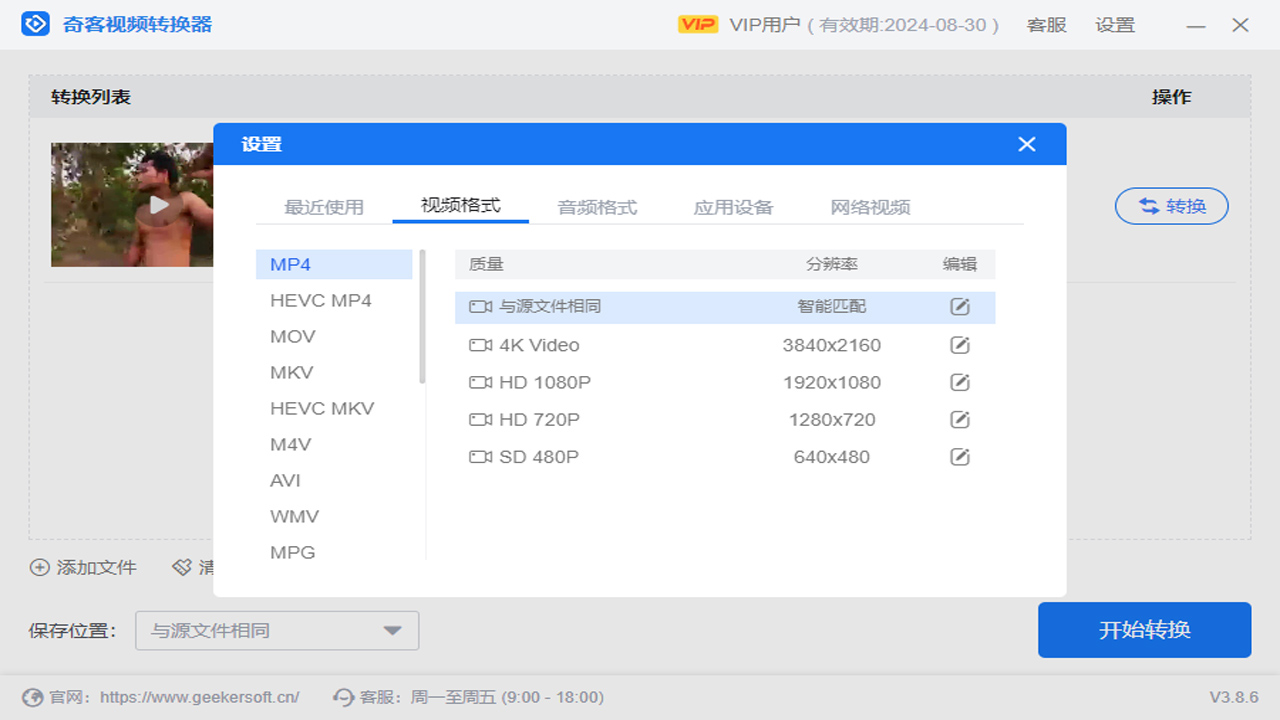Click the app logo in the title bar
1280x720 pixels.
38,24
